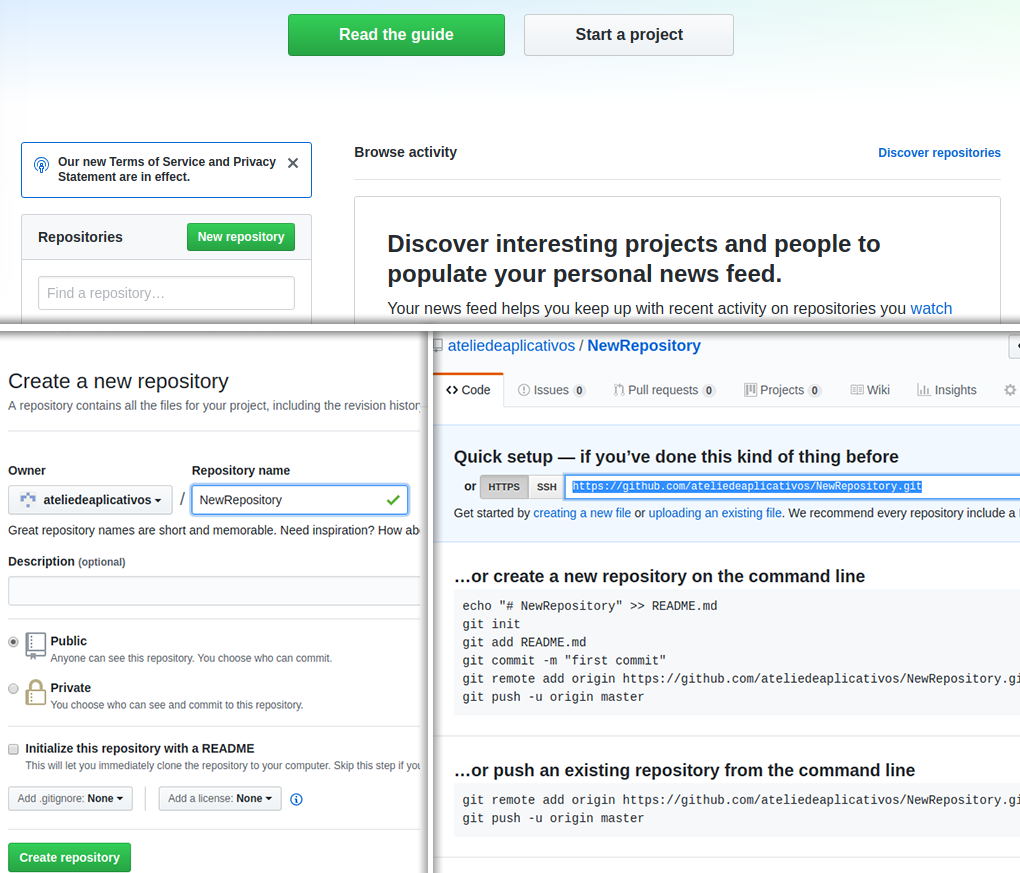The image size is (1020, 873).
Task: Open the repository Settings gear icon
Action: click(x=1009, y=390)
